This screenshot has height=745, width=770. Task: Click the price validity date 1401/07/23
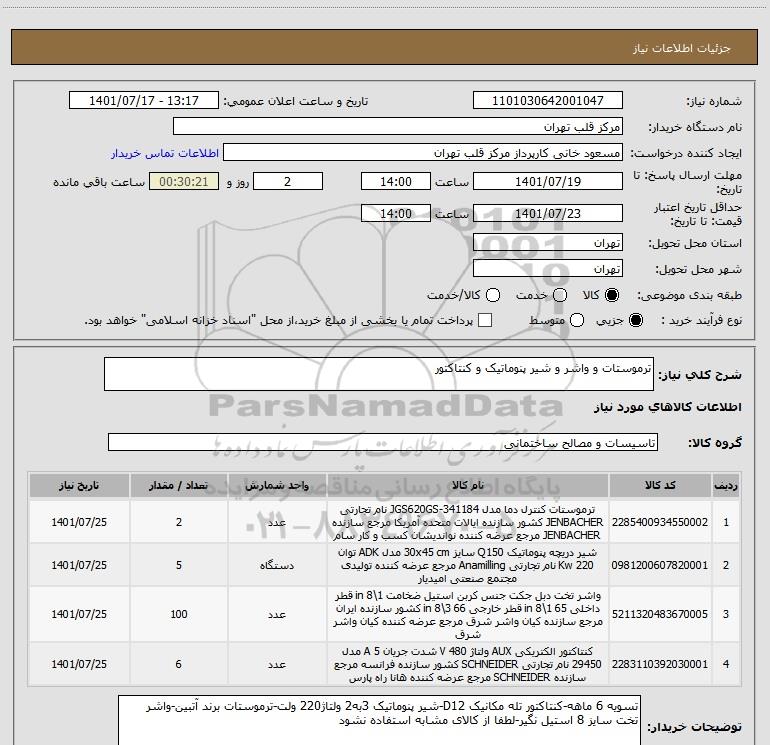548,213
